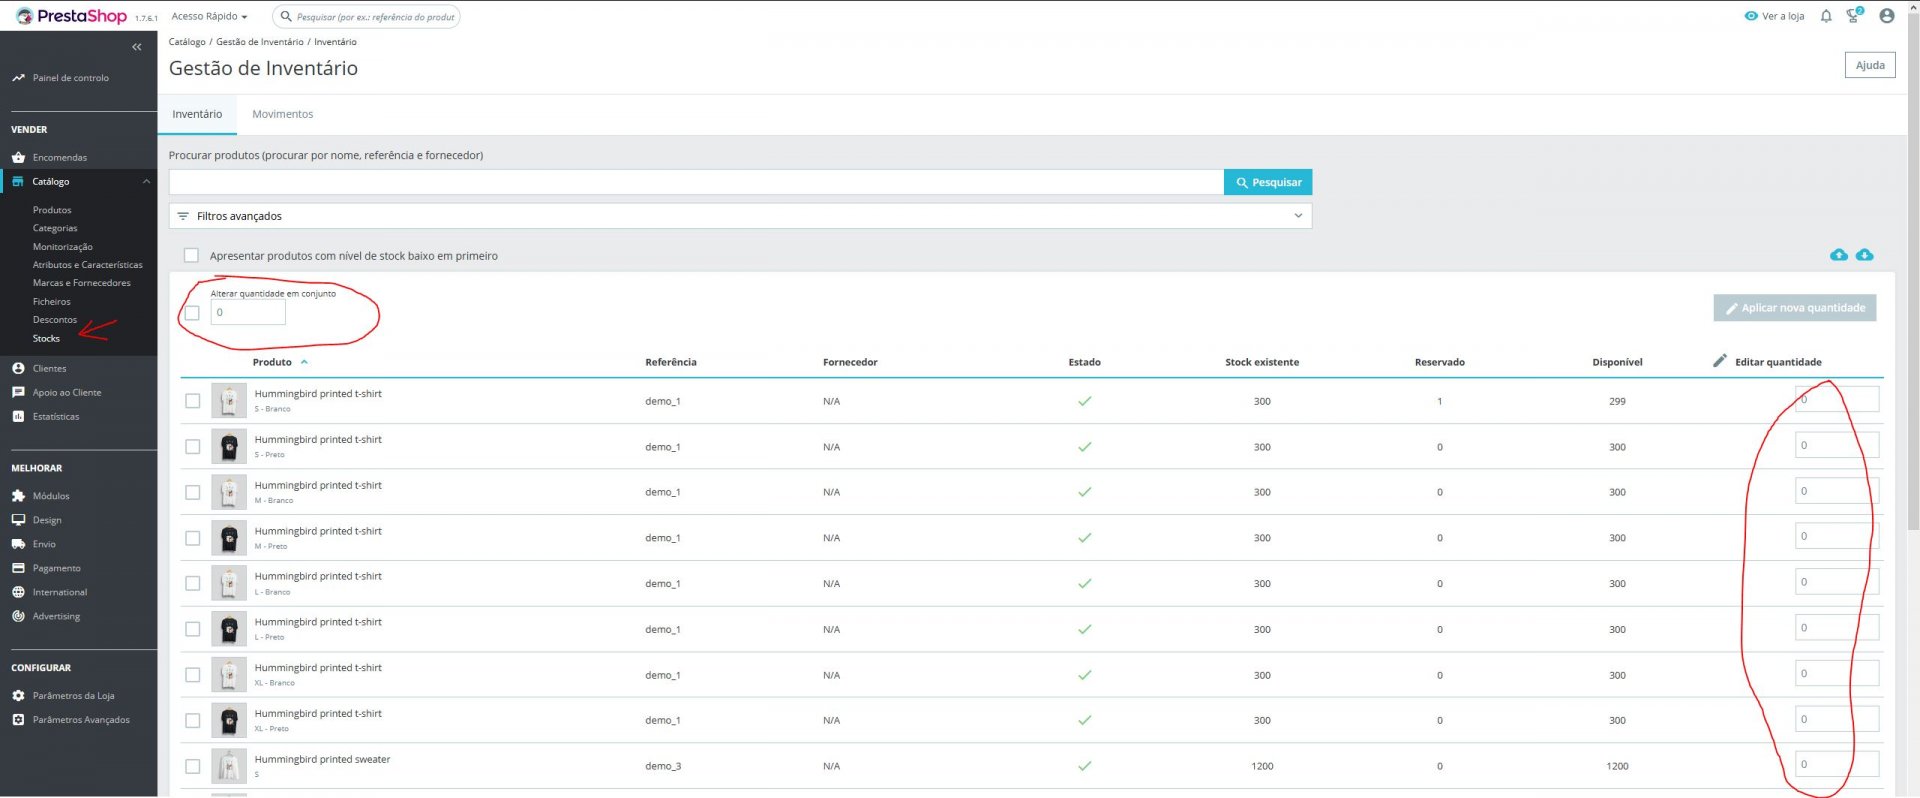The width and height of the screenshot is (1920, 798).
Task: Collapse the Catálogo menu section
Action: pos(146,182)
